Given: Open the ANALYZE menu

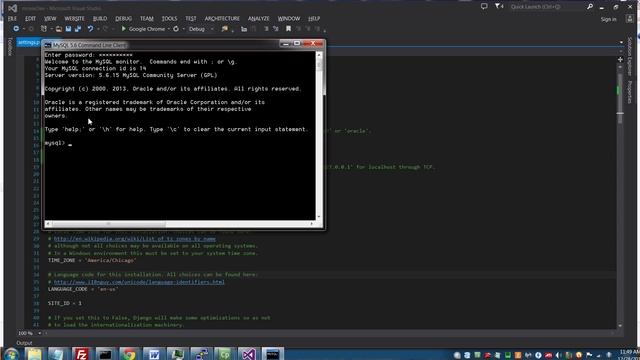Looking at the screenshot, I should pyautogui.click(x=259, y=19).
